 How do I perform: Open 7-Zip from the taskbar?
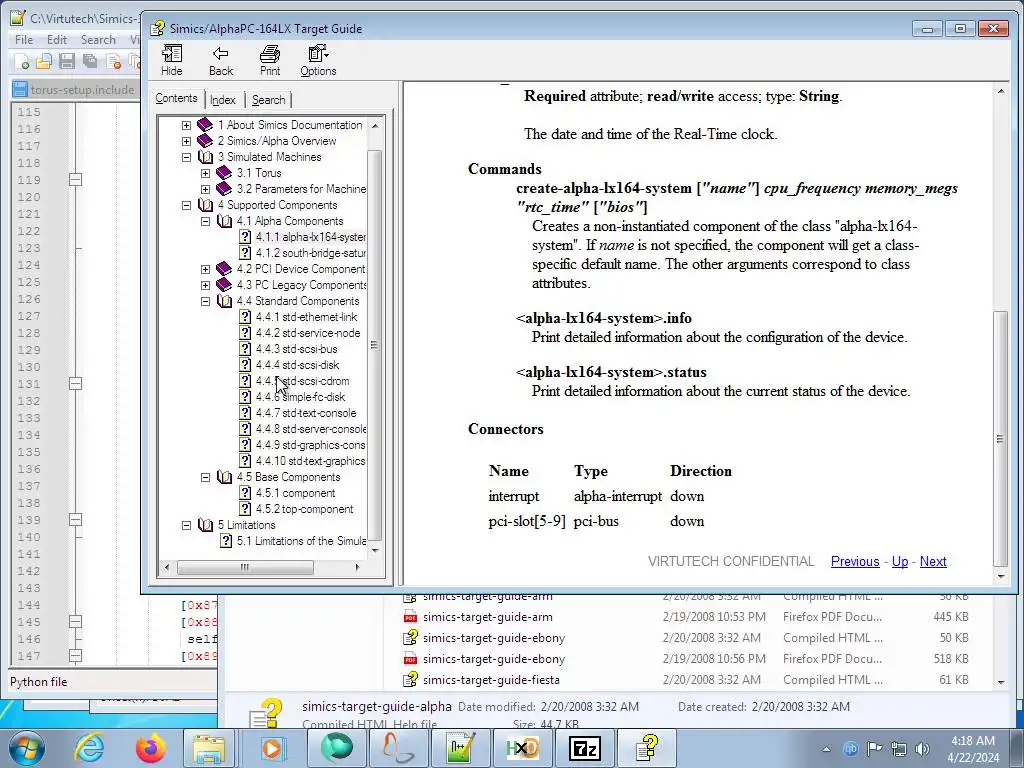coord(584,748)
